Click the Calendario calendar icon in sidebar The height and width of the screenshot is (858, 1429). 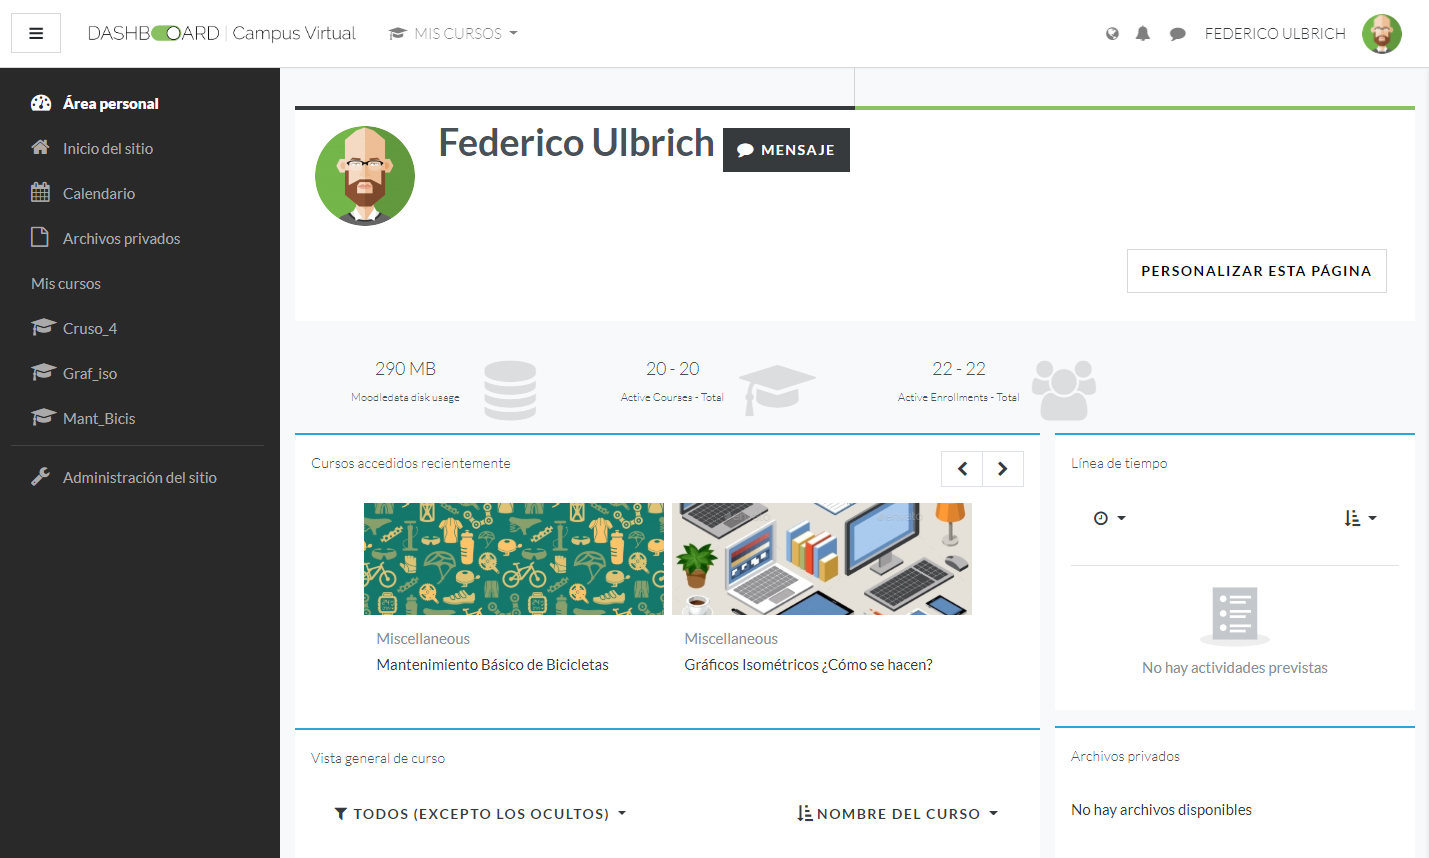[40, 193]
